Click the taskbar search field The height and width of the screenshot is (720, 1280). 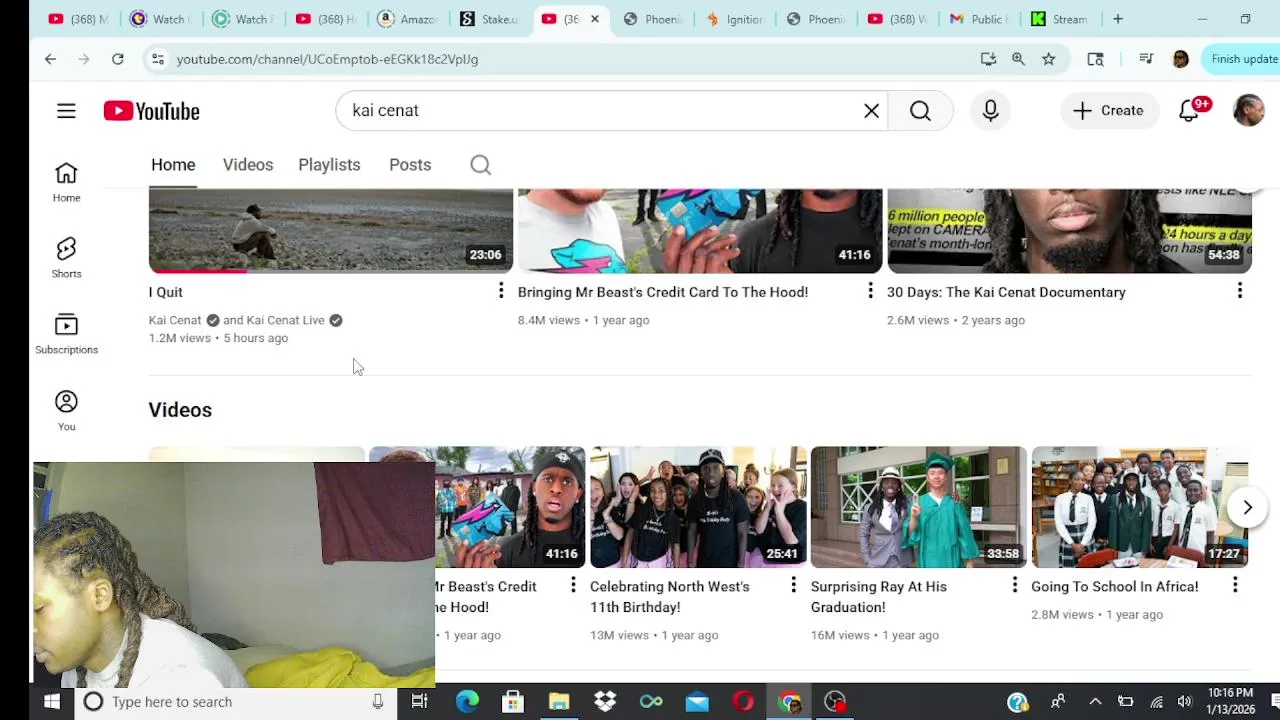click(x=235, y=702)
